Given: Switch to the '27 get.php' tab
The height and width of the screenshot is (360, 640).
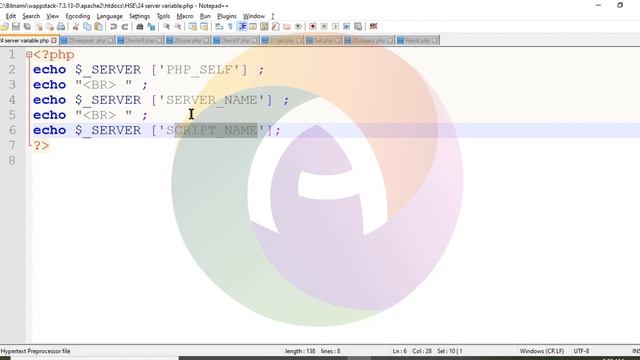Looking at the screenshot, I should [x=282, y=40].
